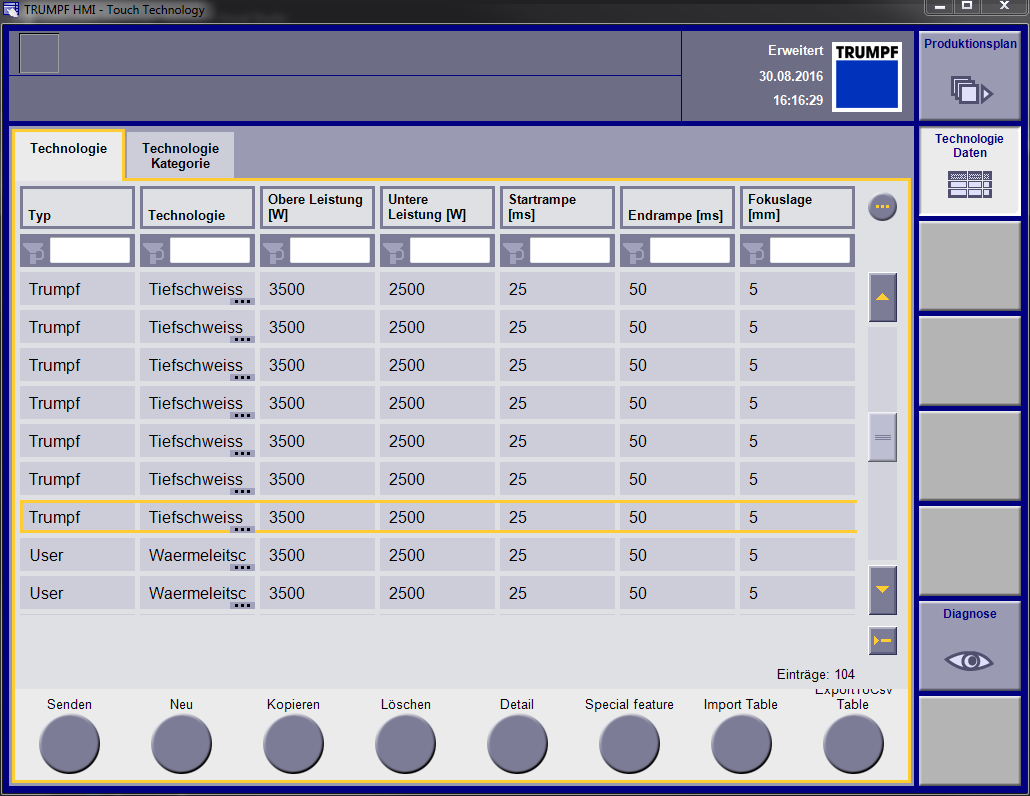Click the Senden round button
This screenshot has height=796, width=1030.
coord(70,743)
